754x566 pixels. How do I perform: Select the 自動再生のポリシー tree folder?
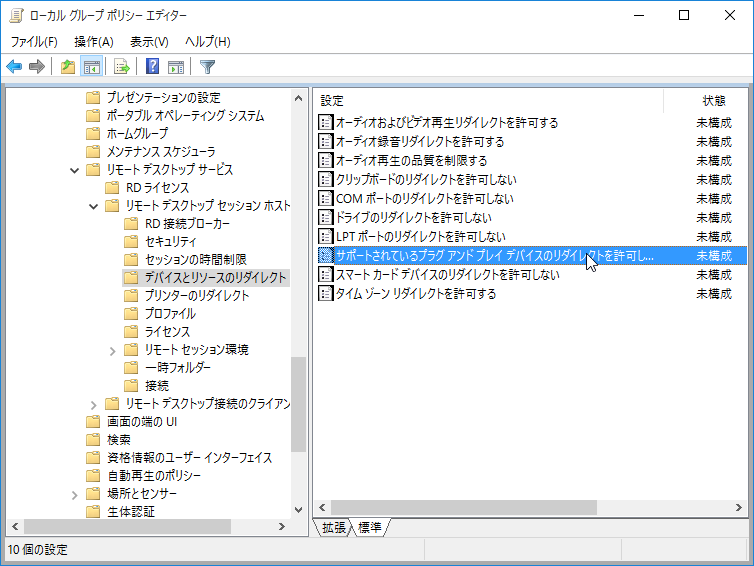pos(154,476)
